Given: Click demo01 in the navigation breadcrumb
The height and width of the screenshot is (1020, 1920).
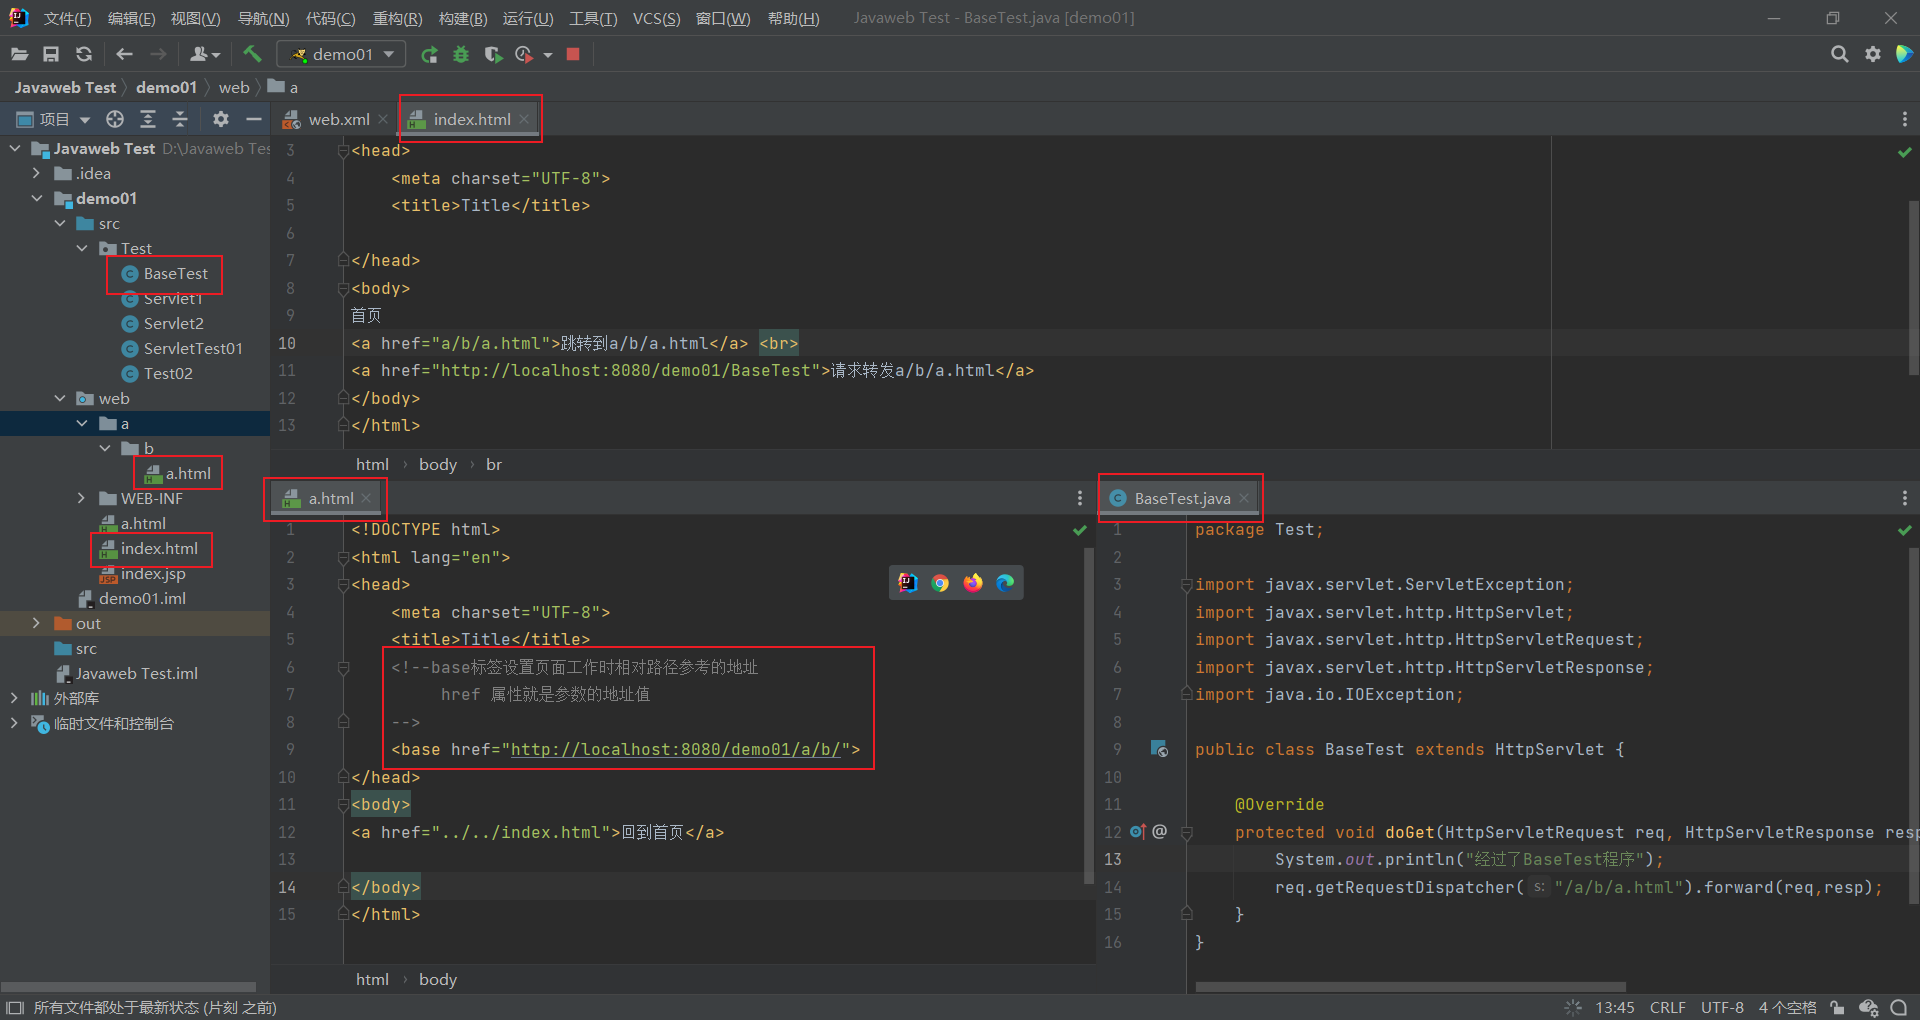Looking at the screenshot, I should coord(166,87).
